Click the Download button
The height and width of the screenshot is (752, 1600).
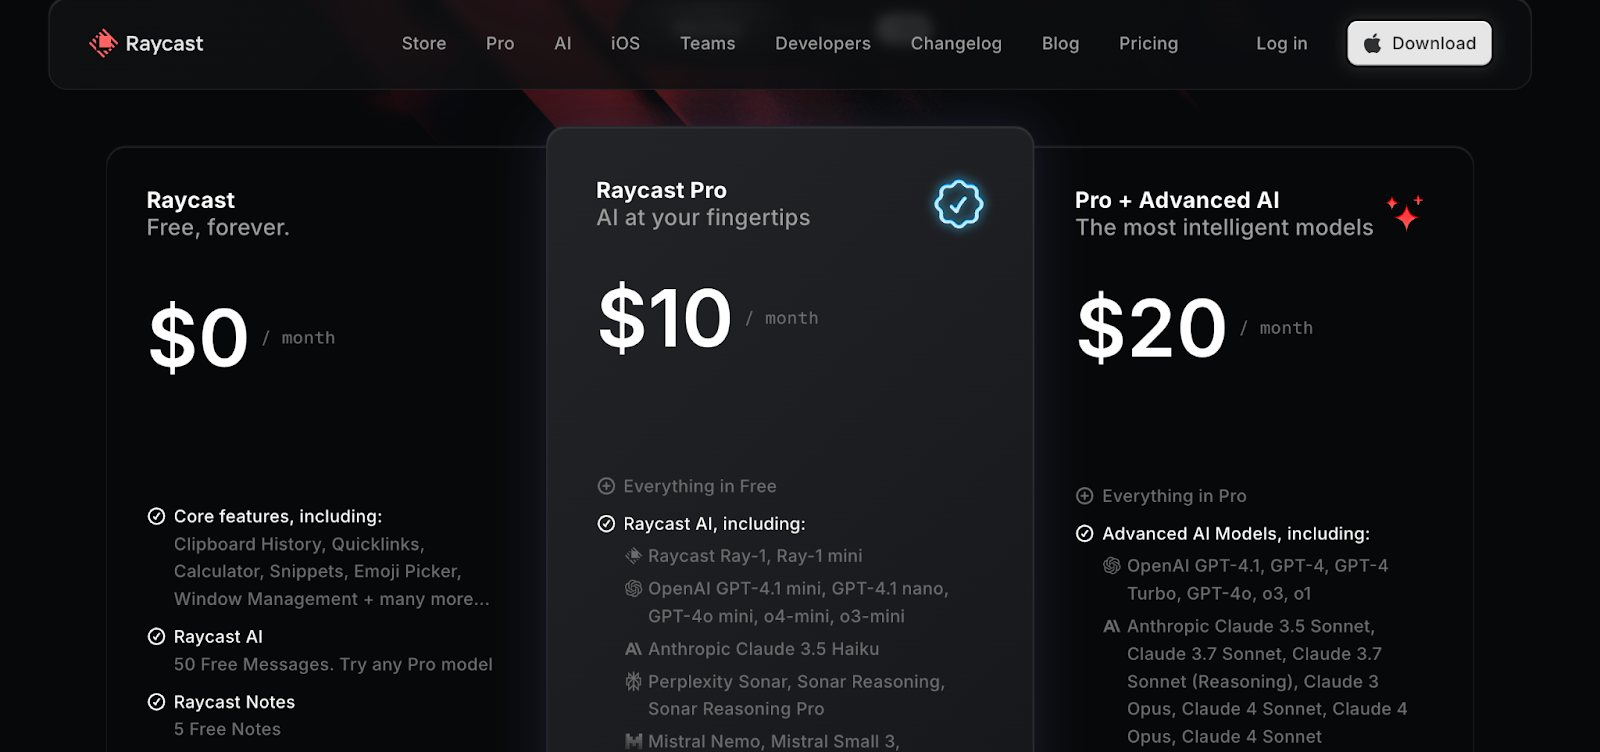click(x=1419, y=43)
